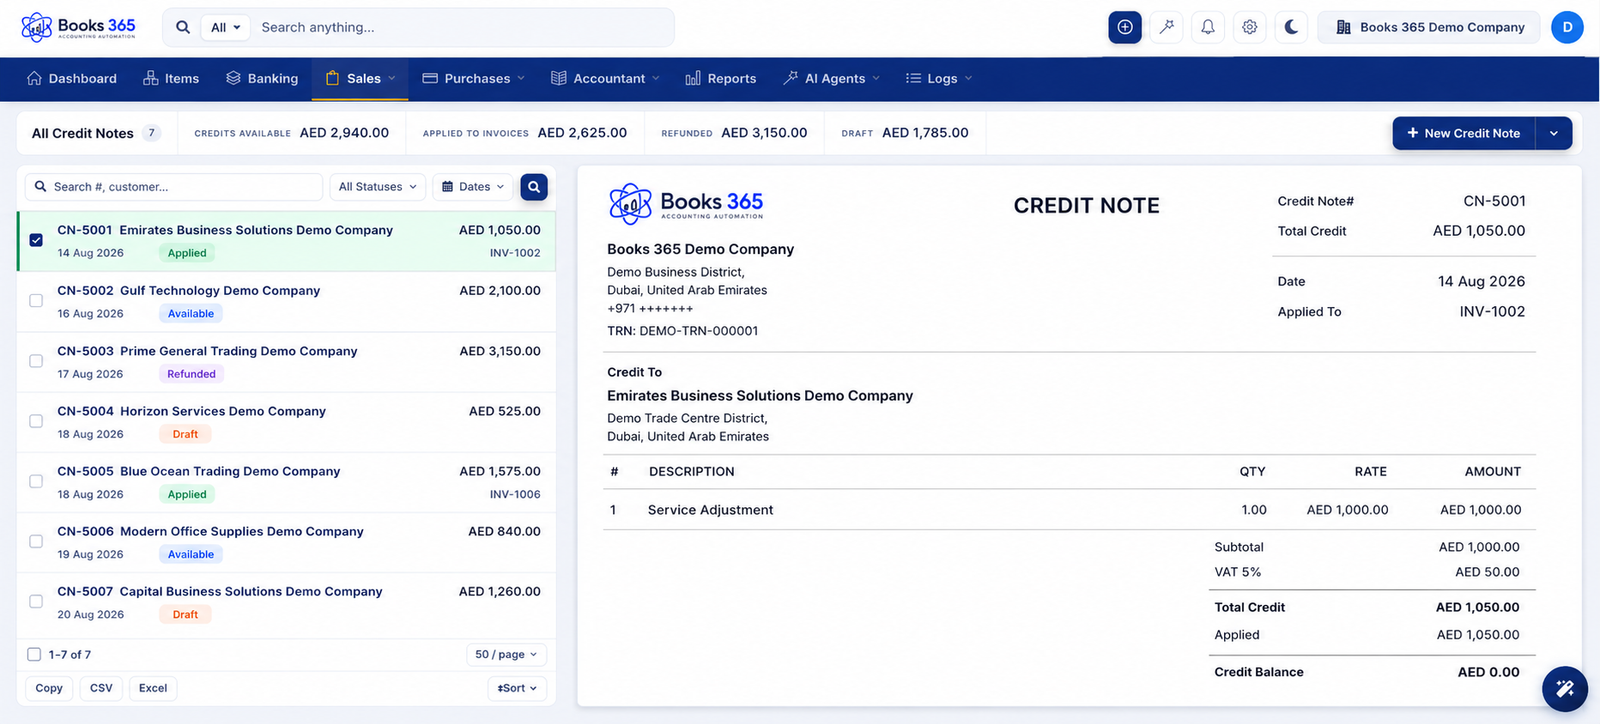This screenshot has width=1600, height=724.
Task: Check the CN-5006 row checkbox
Action: (x=36, y=541)
